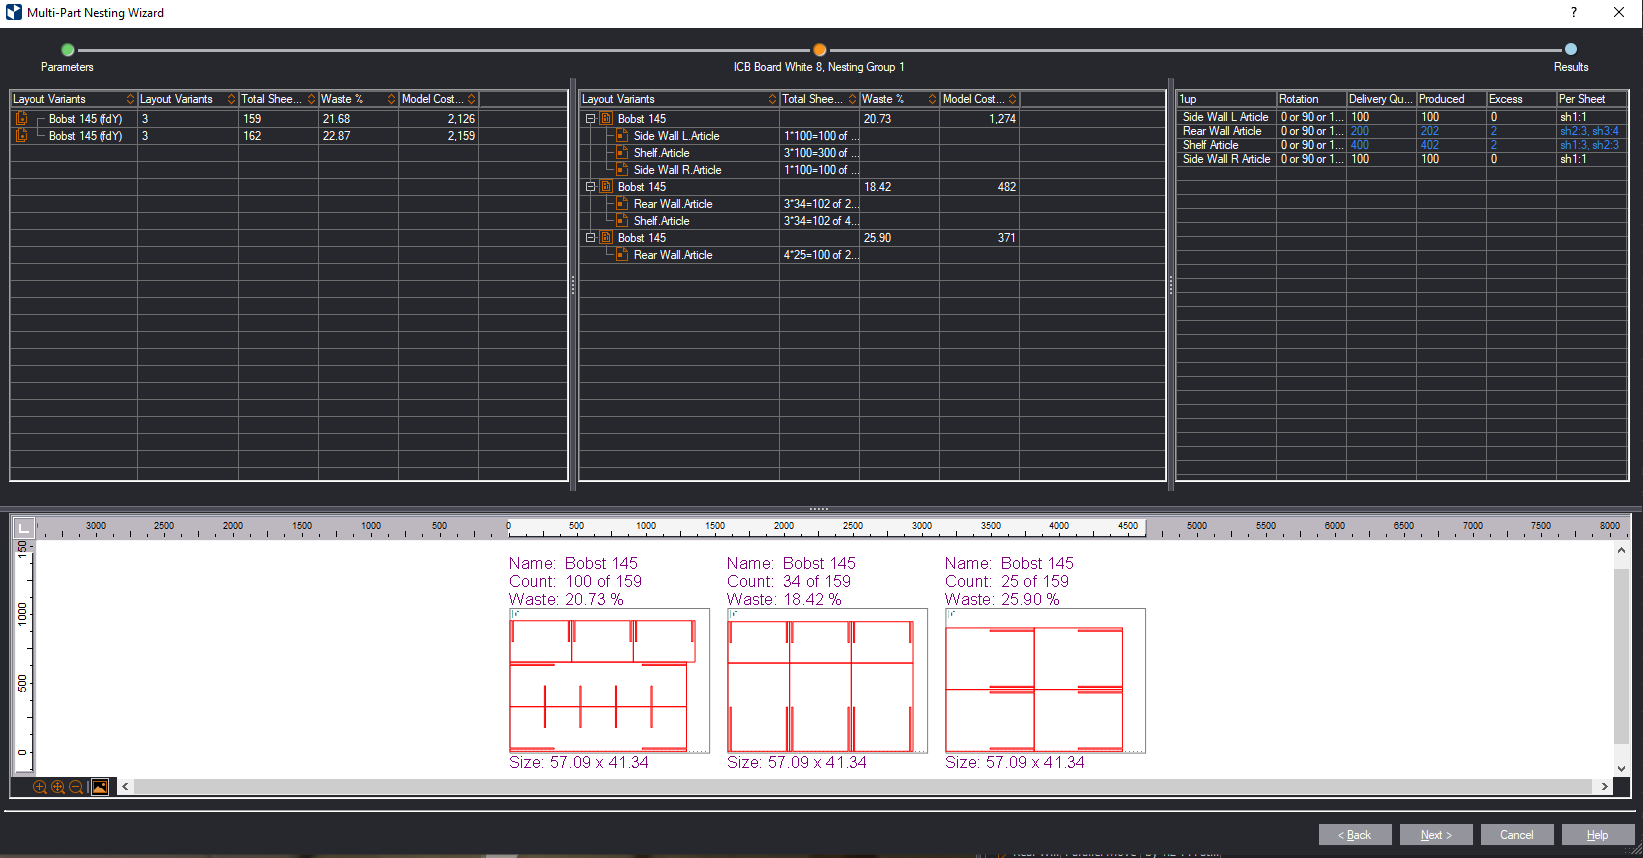Viewport: 1643px width, 858px height.
Task: Click the zoom in magnifier icon
Action: click(x=40, y=787)
